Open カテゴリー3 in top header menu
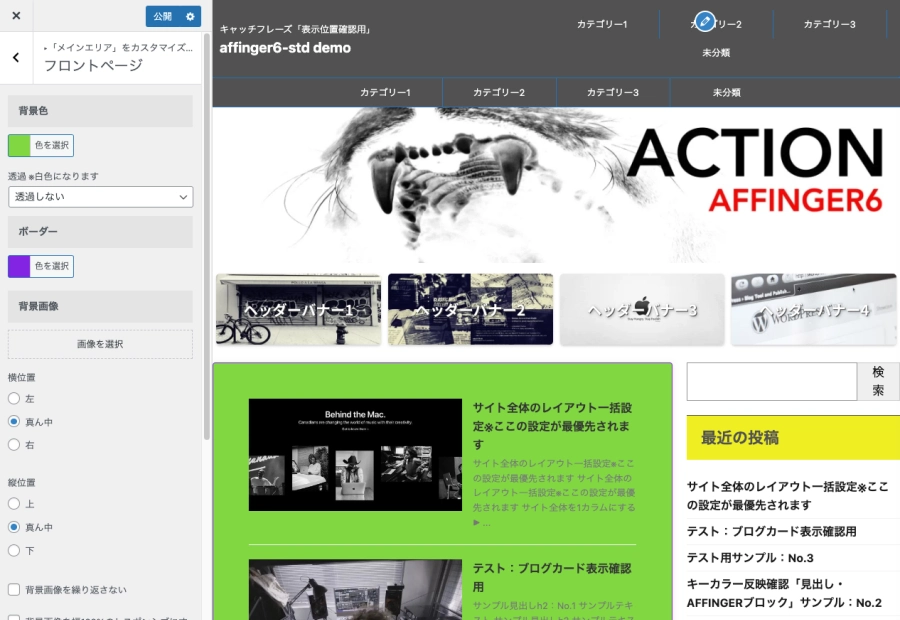The width and height of the screenshot is (900, 620). point(829,24)
